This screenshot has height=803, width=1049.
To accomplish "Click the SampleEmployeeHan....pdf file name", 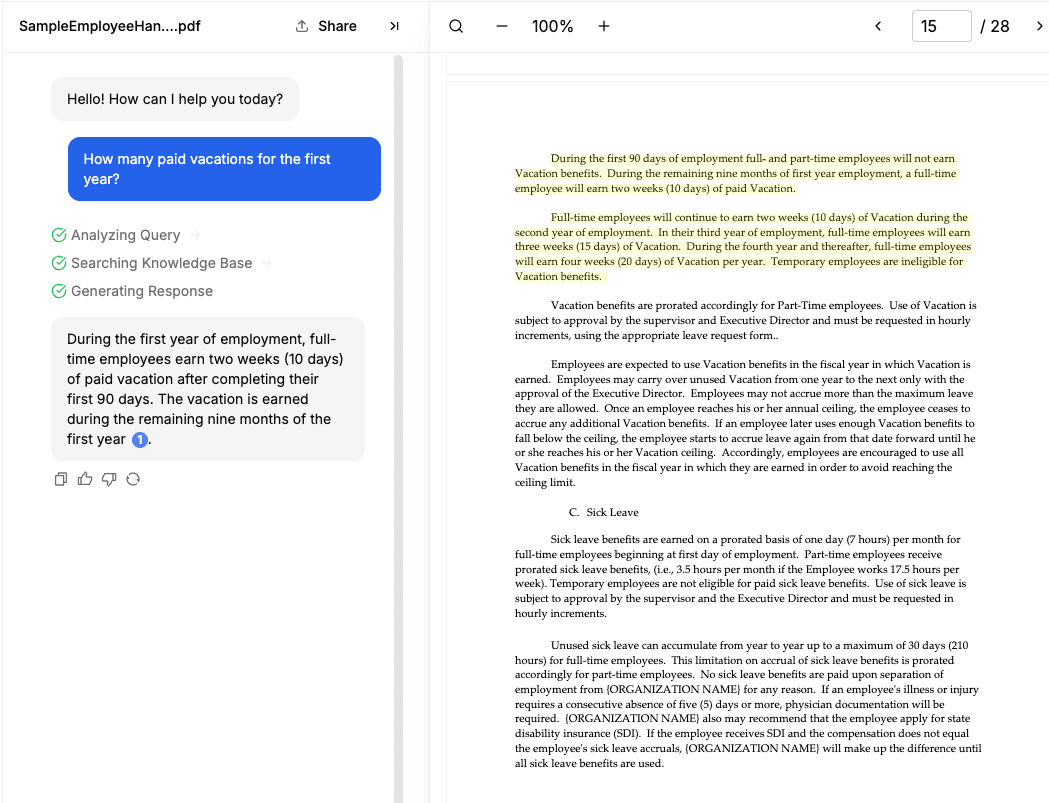I will (x=110, y=26).
